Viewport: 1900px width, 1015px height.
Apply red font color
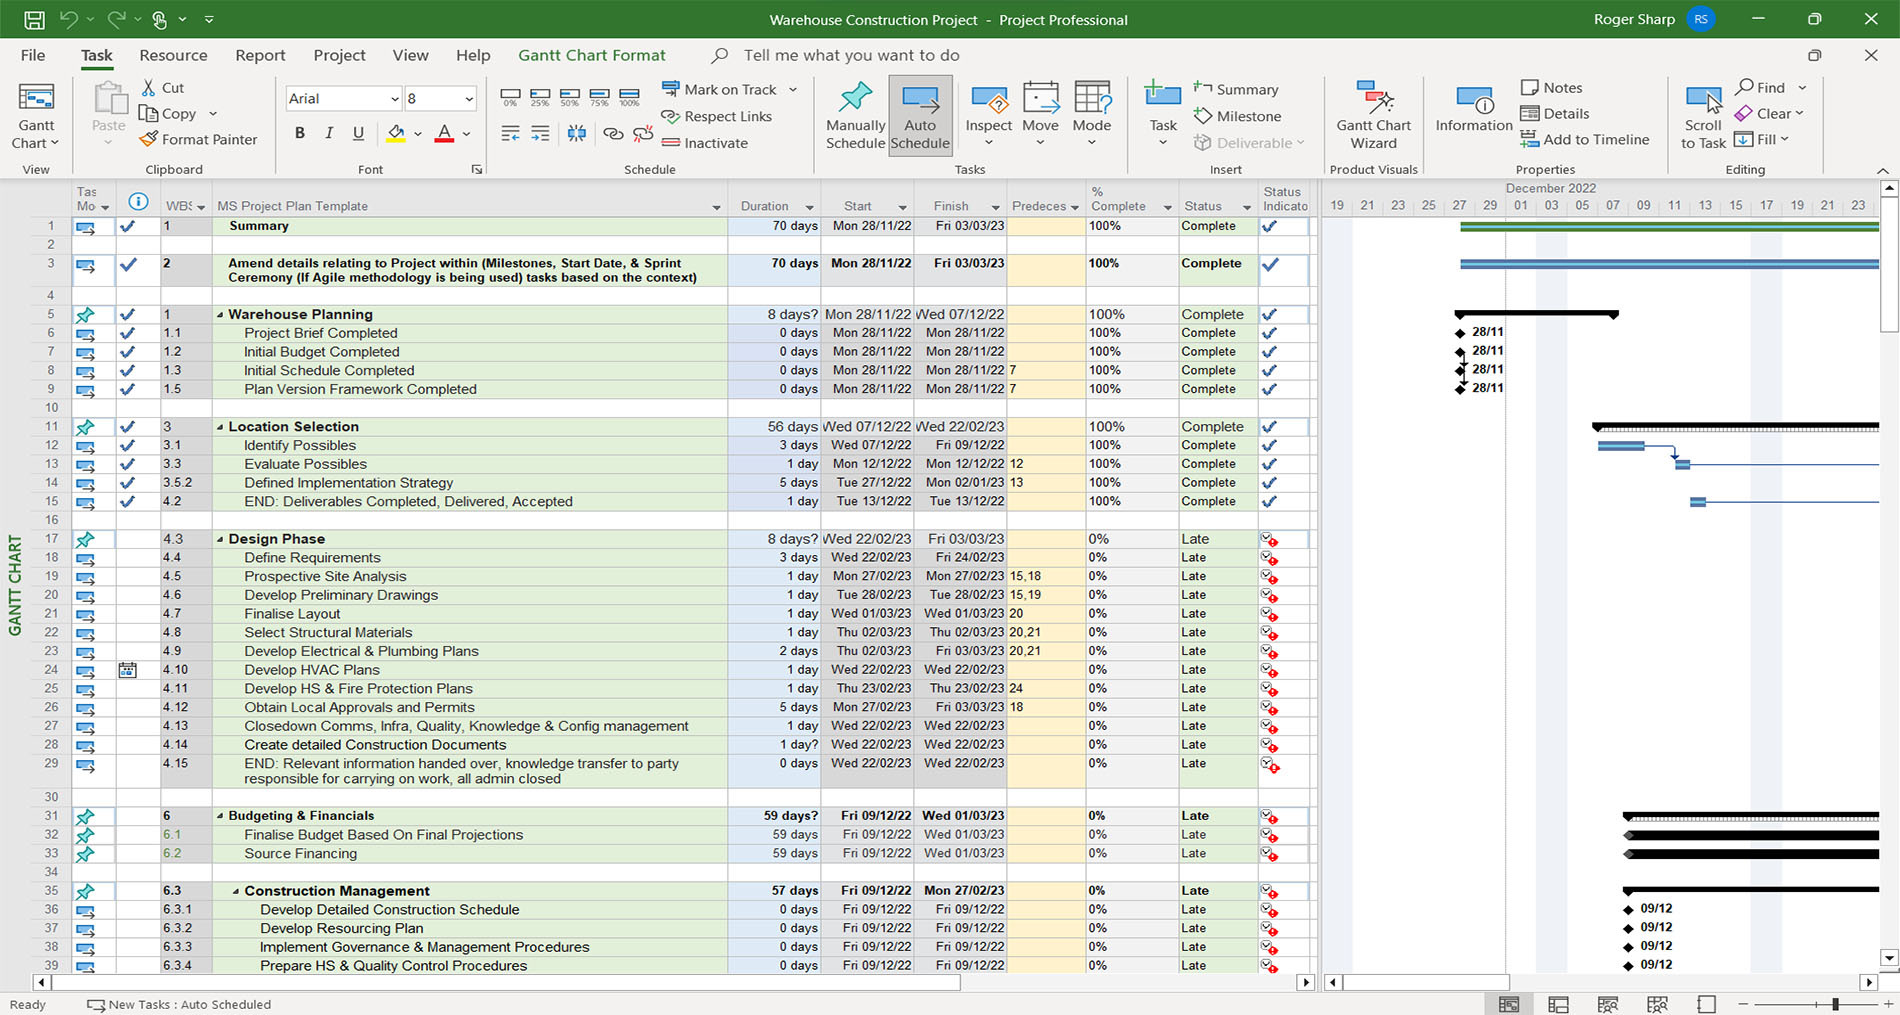(x=445, y=133)
